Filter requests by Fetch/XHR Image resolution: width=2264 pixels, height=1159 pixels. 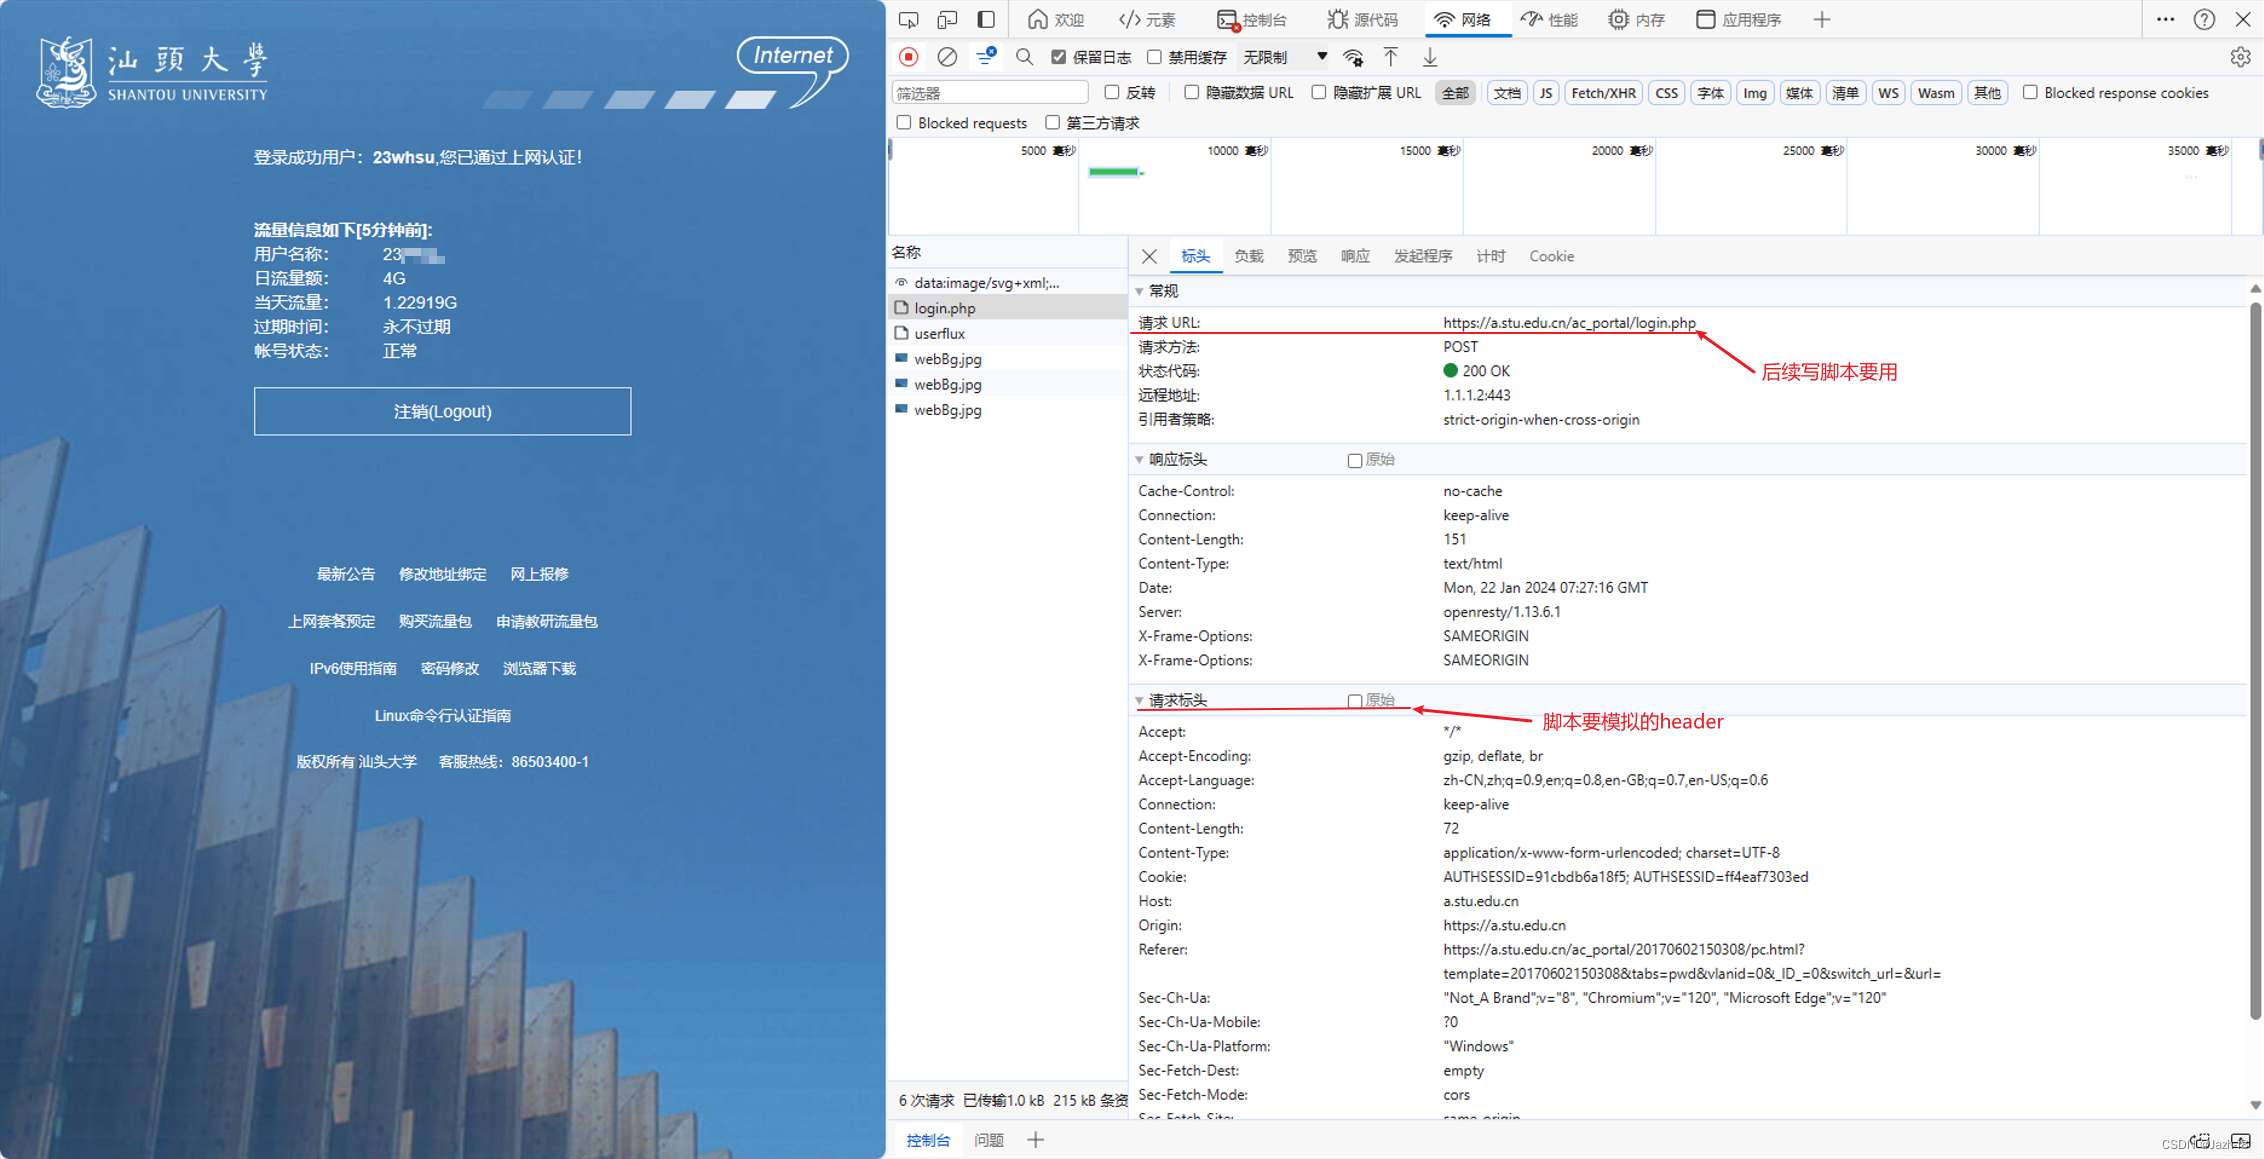click(x=1603, y=93)
